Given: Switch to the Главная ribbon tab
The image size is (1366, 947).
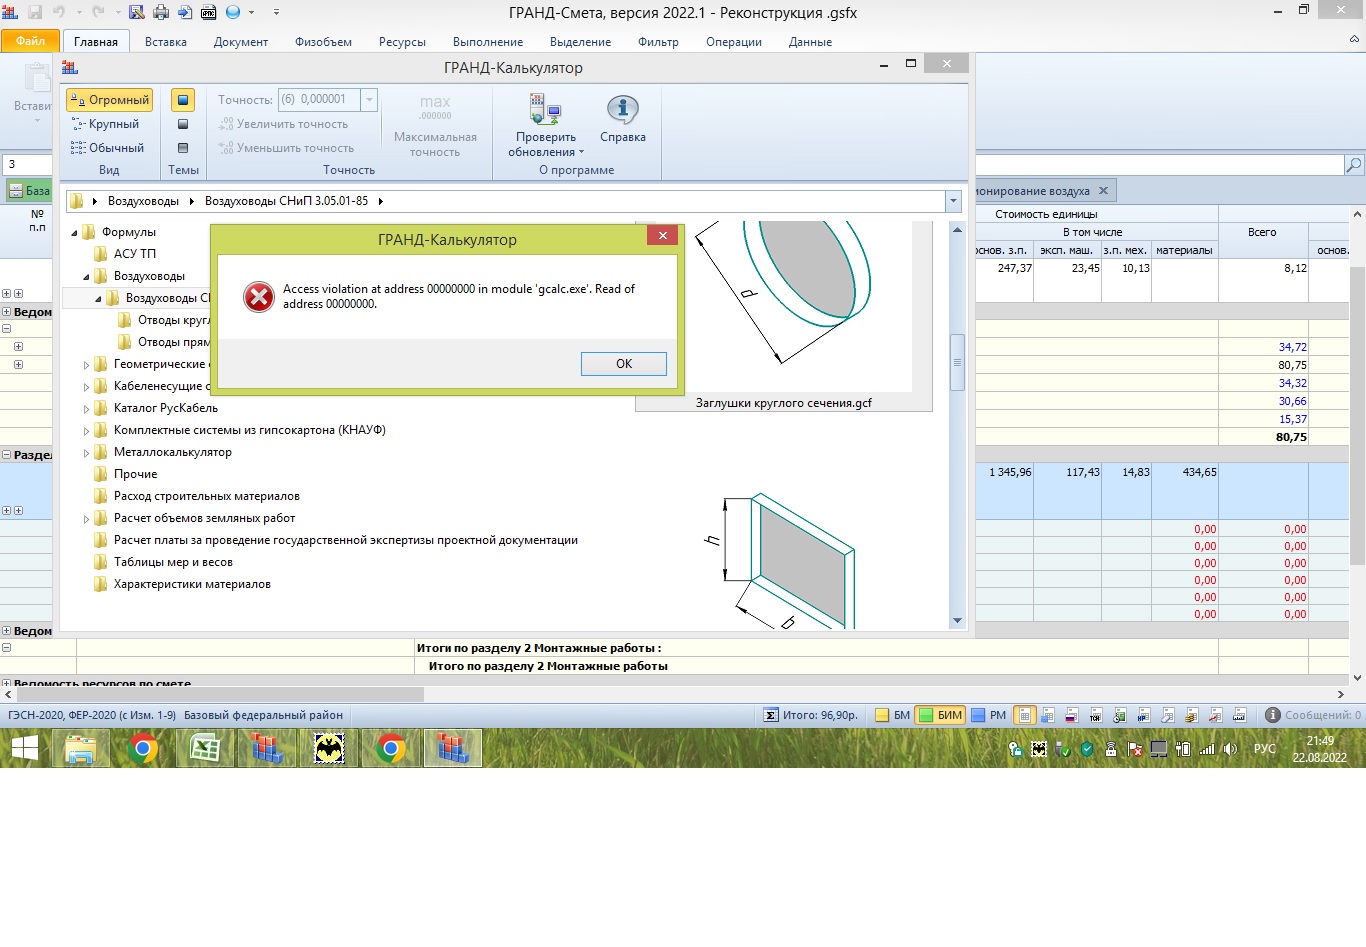Looking at the screenshot, I should [x=96, y=42].
